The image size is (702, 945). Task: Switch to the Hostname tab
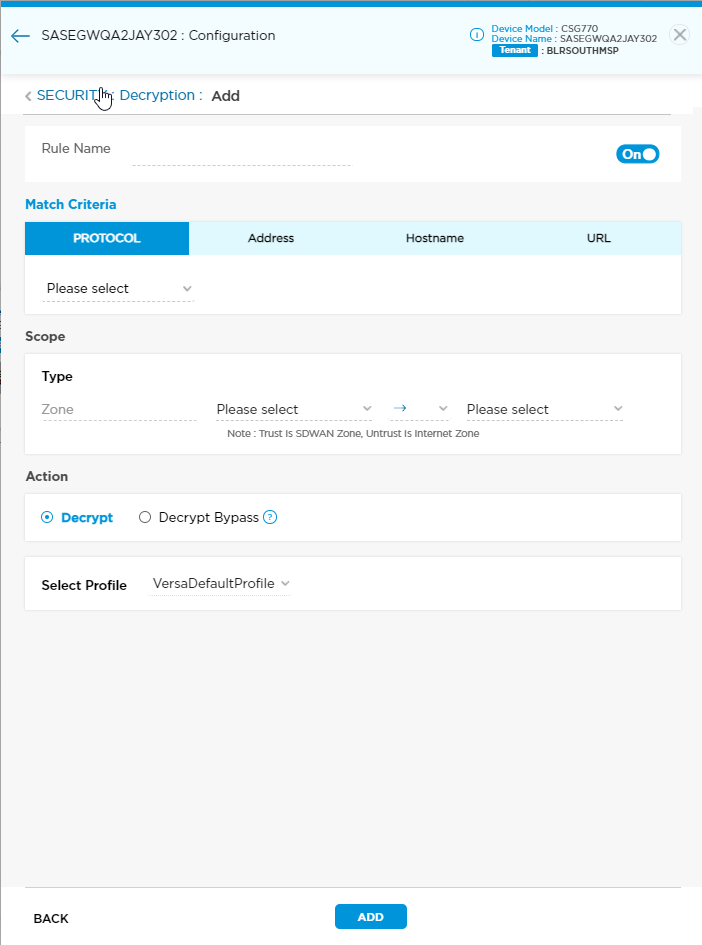(x=434, y=239)
